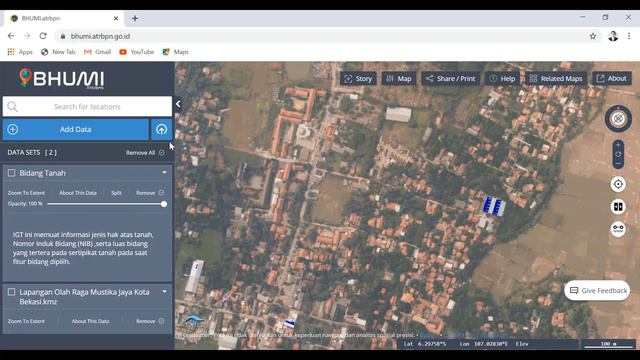Viewport: 640px width, 360px height.
Task: Click the Add Data button
Action: [x=76, y=129]
